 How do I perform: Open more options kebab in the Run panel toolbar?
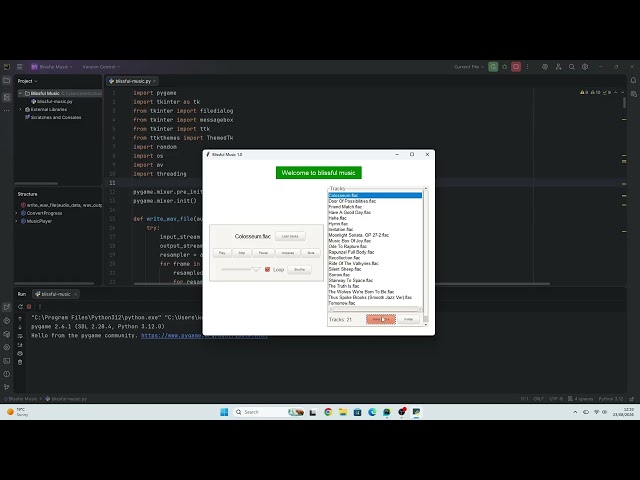(x=40, y=307)
